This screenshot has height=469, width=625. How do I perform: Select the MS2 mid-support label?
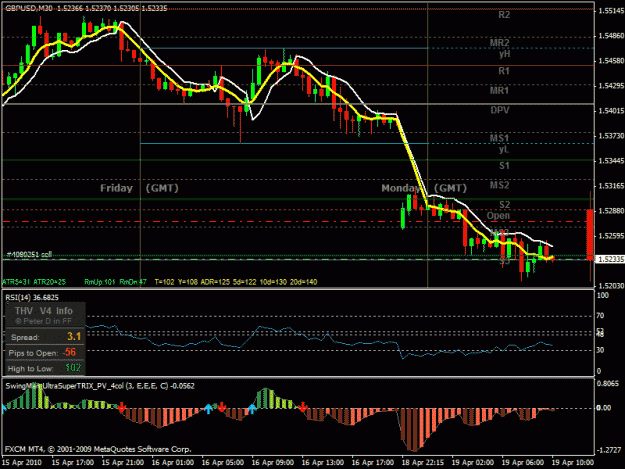click(x=499, y=185)
